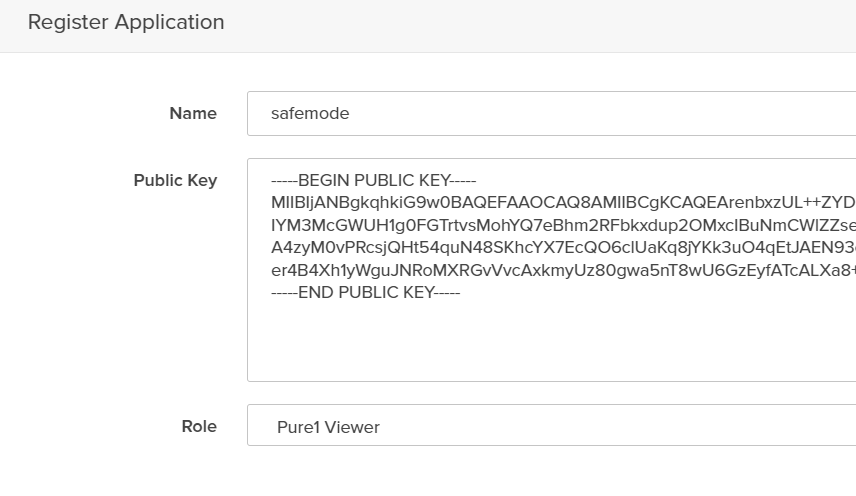The width and height of the screenshot is (856, 496).
Task: Click the "Name" field label
Action: pos(193,113)
